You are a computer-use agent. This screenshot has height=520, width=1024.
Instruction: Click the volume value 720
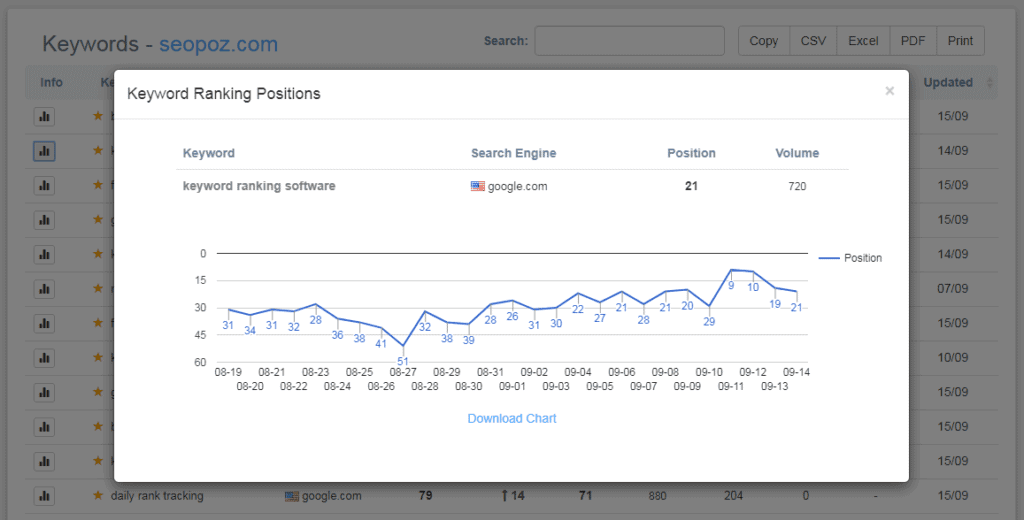(797, 186)
